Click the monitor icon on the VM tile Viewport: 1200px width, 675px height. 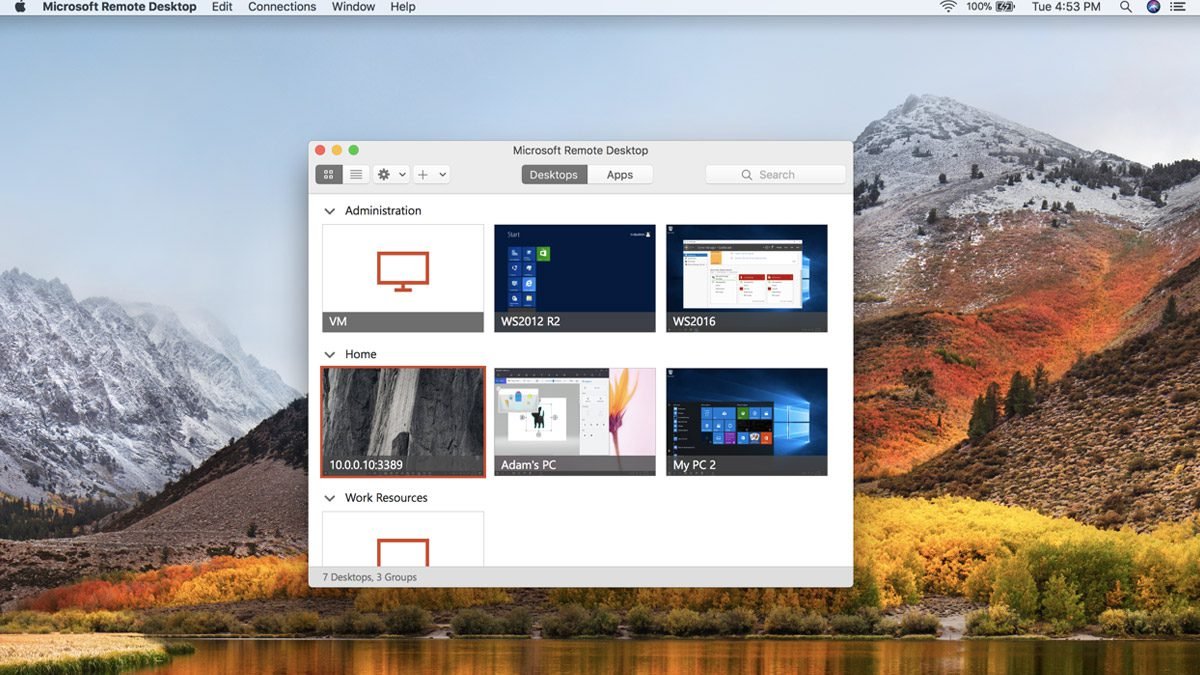pyautogui.click(x=403, y=271)
